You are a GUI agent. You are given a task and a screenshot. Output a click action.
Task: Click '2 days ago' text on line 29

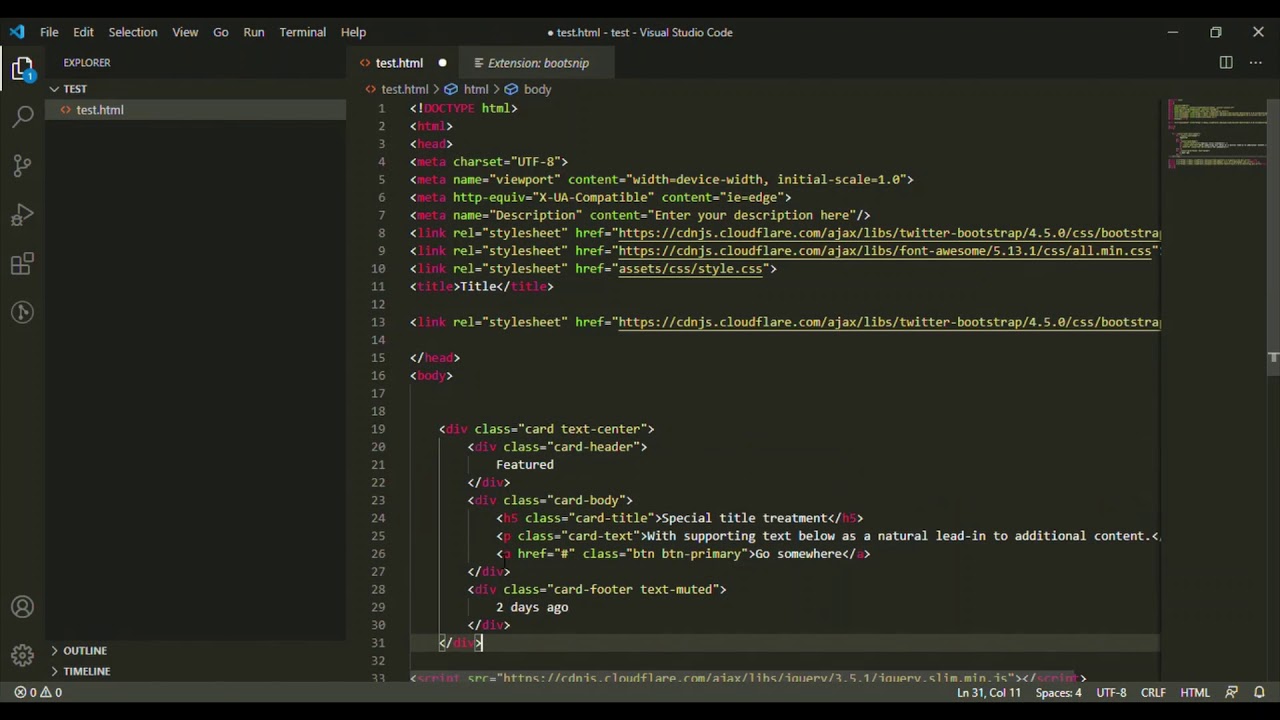[x=532, y=607]
